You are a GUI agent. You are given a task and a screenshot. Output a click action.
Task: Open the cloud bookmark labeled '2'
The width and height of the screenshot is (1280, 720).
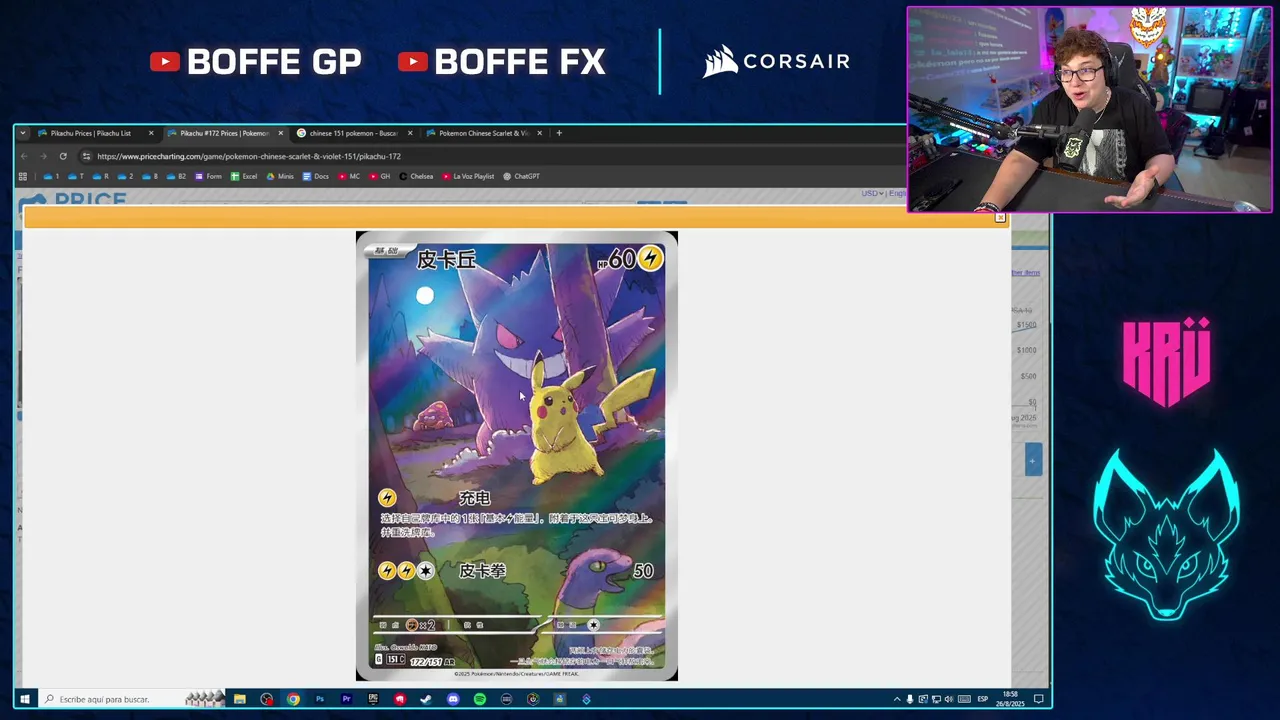[x=125, y=176]
